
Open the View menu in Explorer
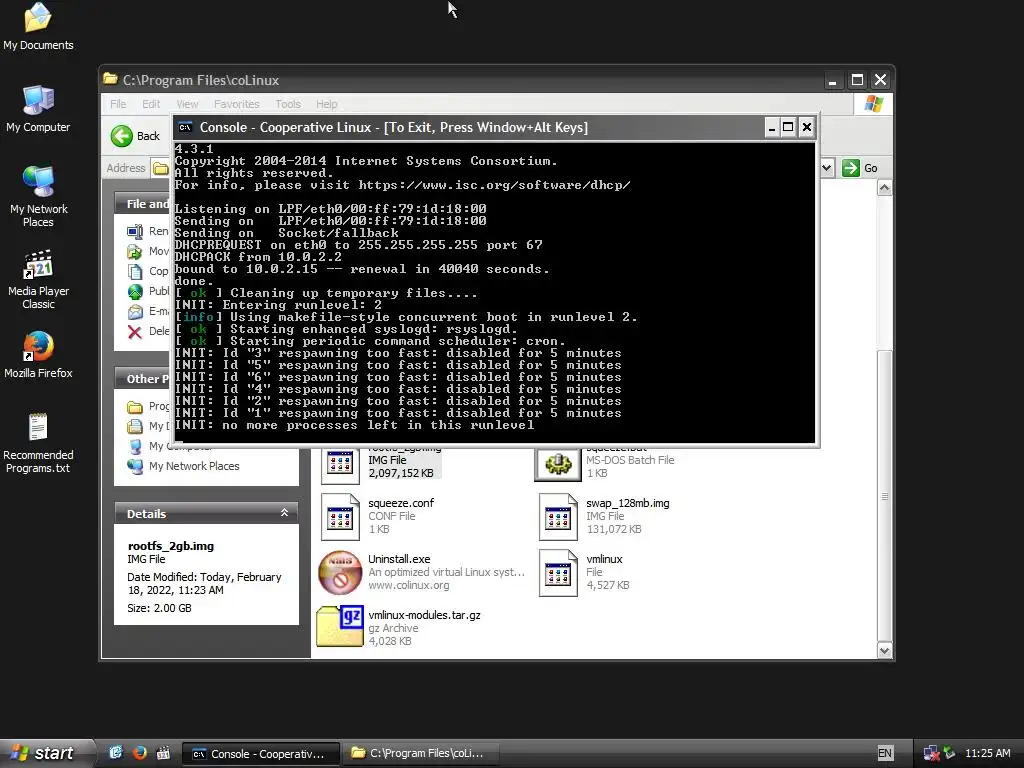coord(187,104)
